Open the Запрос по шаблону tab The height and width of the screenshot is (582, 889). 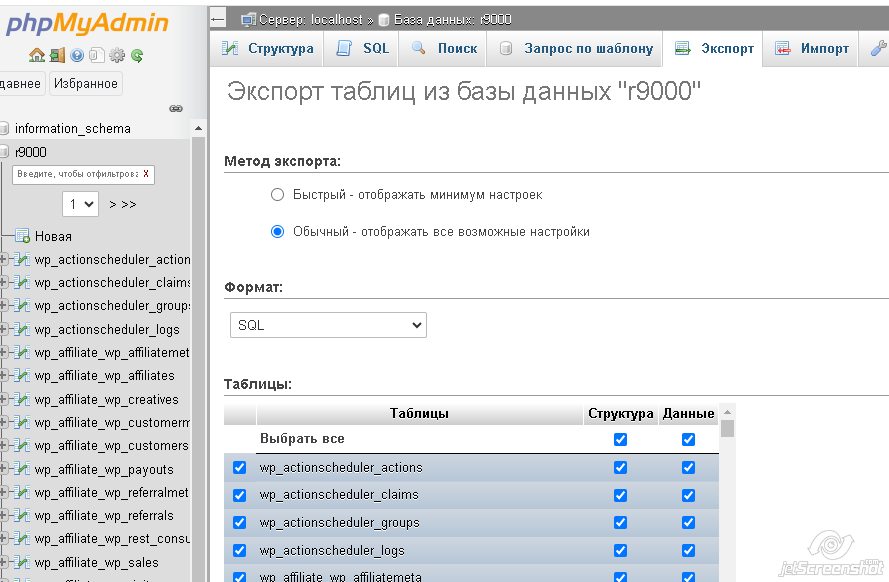coord(577,48)
